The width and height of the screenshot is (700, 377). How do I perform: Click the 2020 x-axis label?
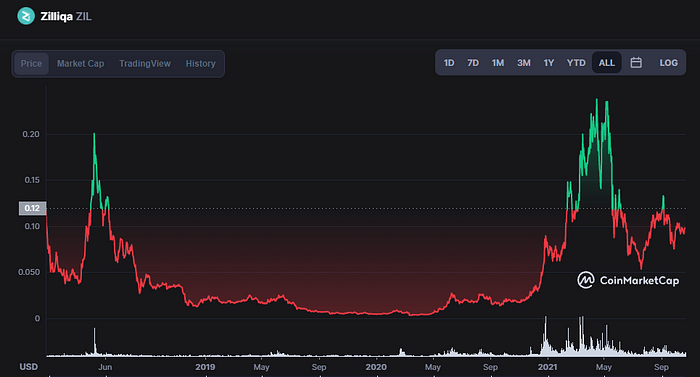[376, 367]
